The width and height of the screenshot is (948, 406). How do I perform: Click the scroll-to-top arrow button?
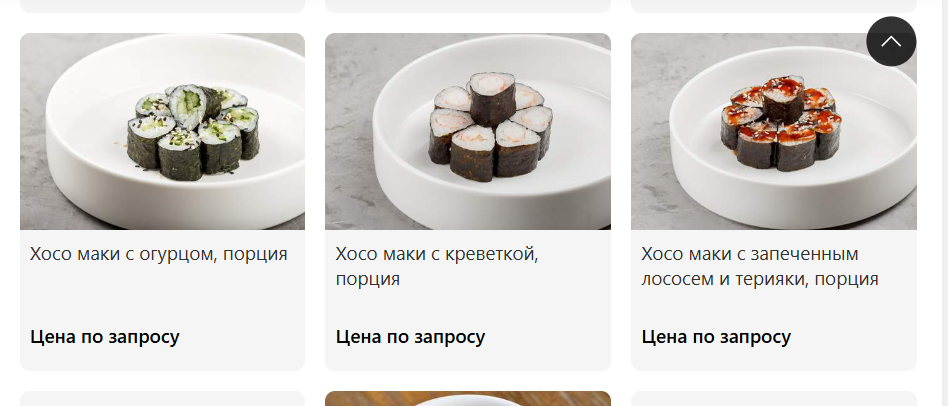click(x=891, y=41)
